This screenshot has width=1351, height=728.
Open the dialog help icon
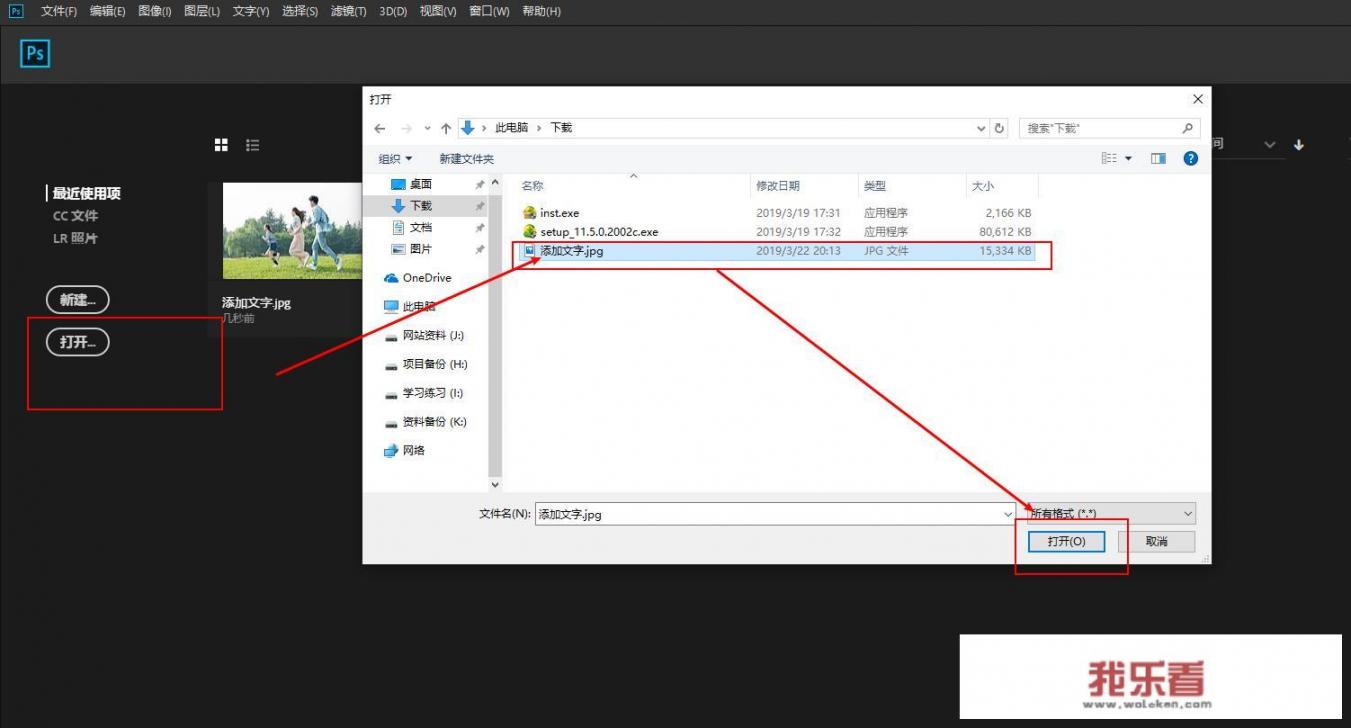coord(1190,158)
